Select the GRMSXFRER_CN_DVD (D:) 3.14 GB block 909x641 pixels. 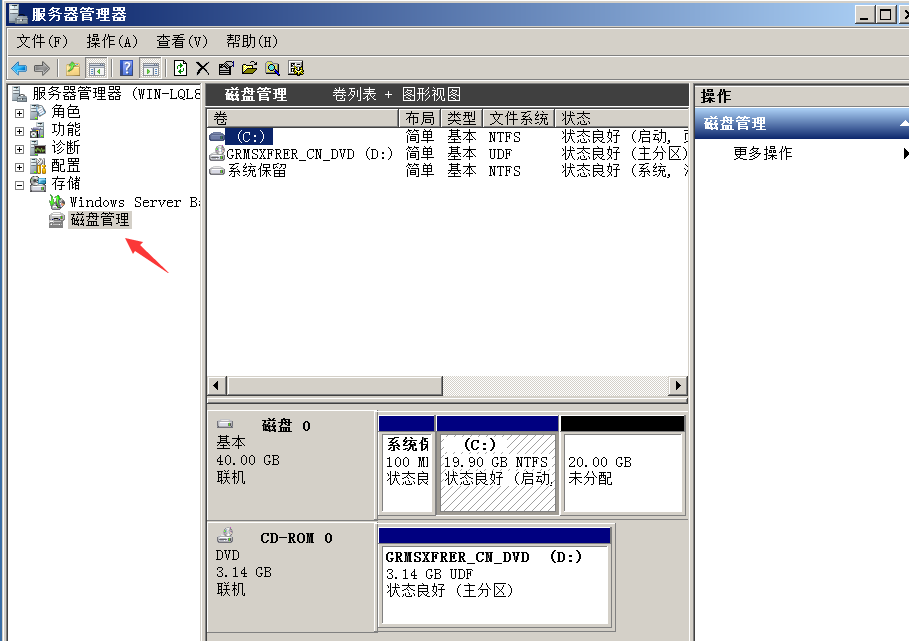click(495, 577)
